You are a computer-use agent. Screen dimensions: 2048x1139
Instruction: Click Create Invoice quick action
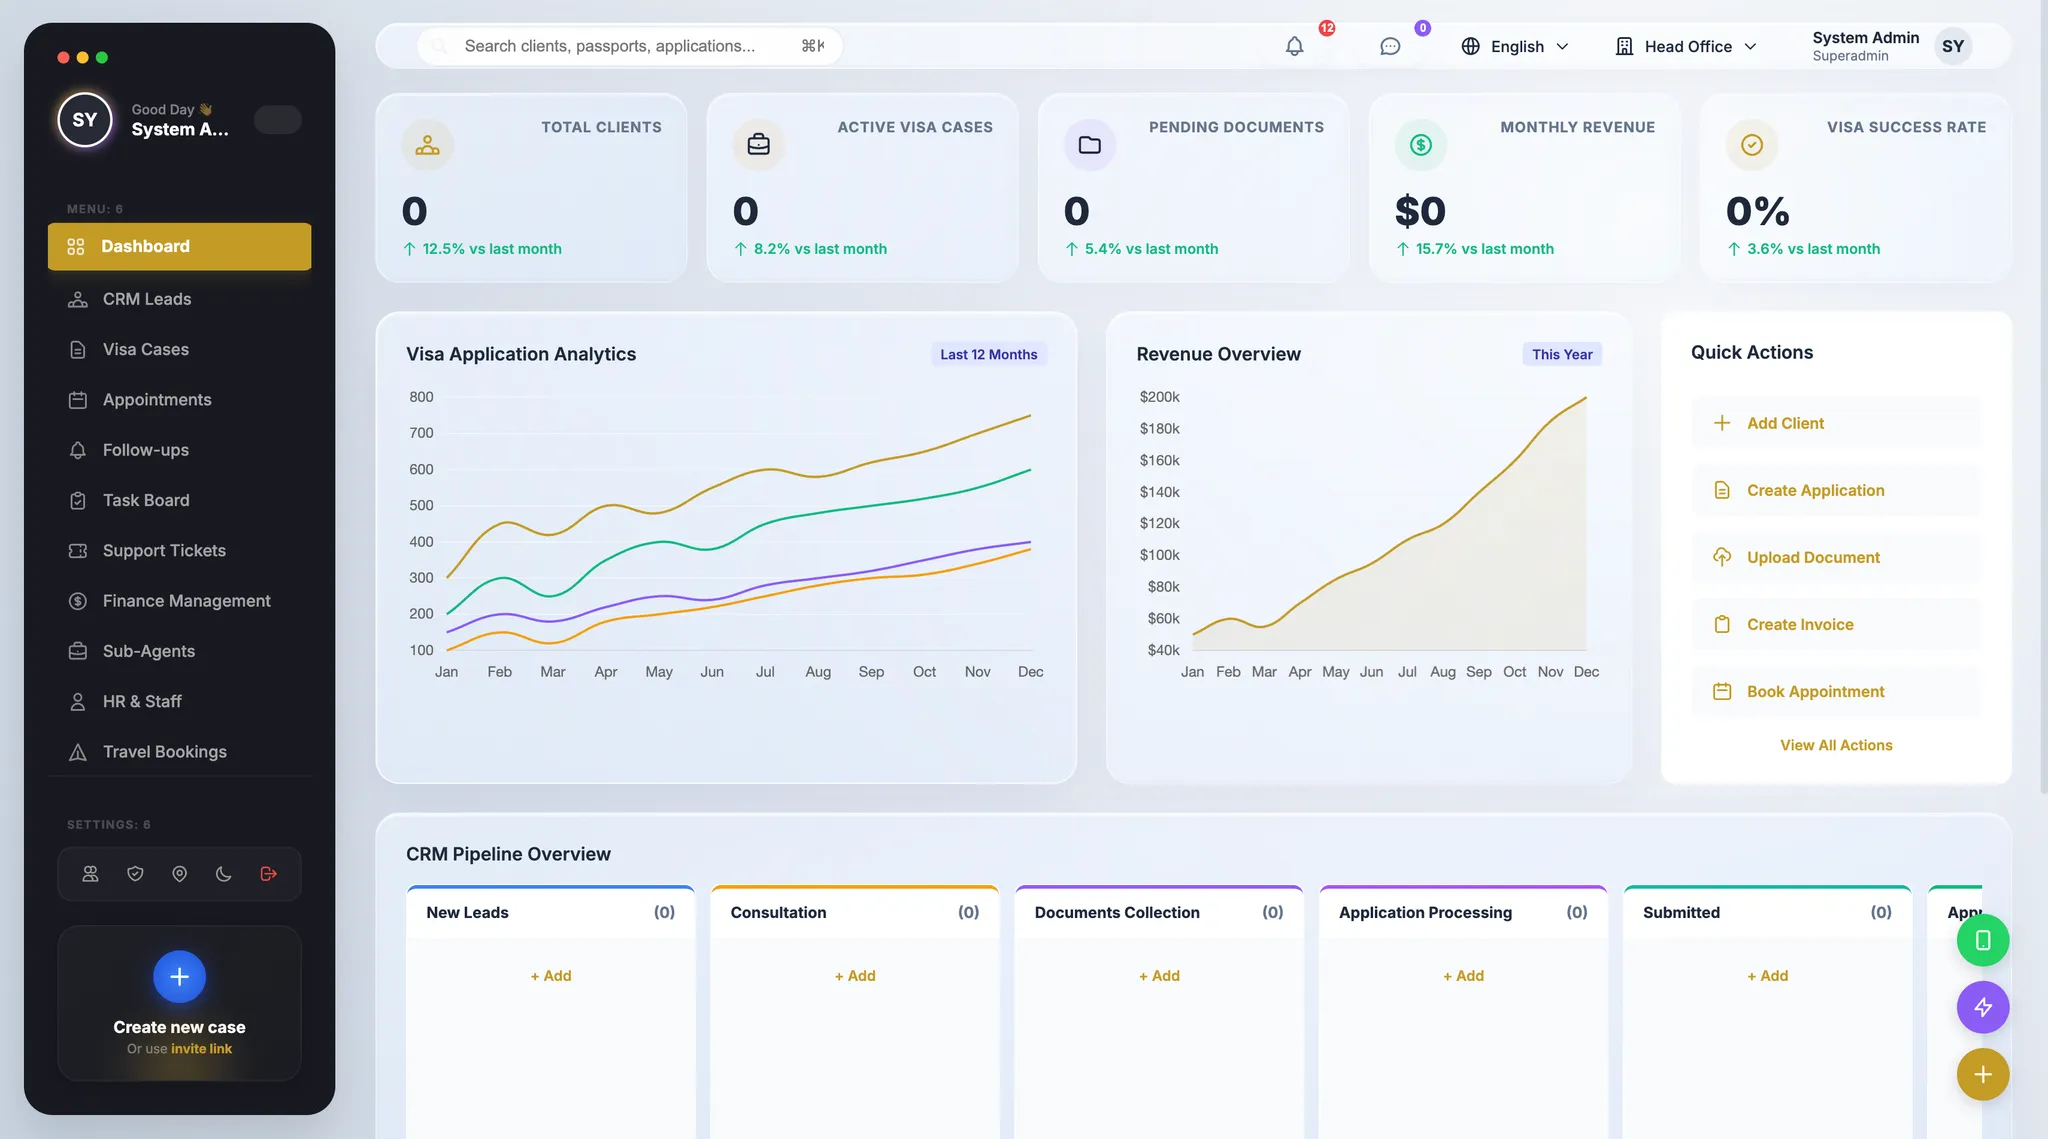click(x=1836, y=624)
